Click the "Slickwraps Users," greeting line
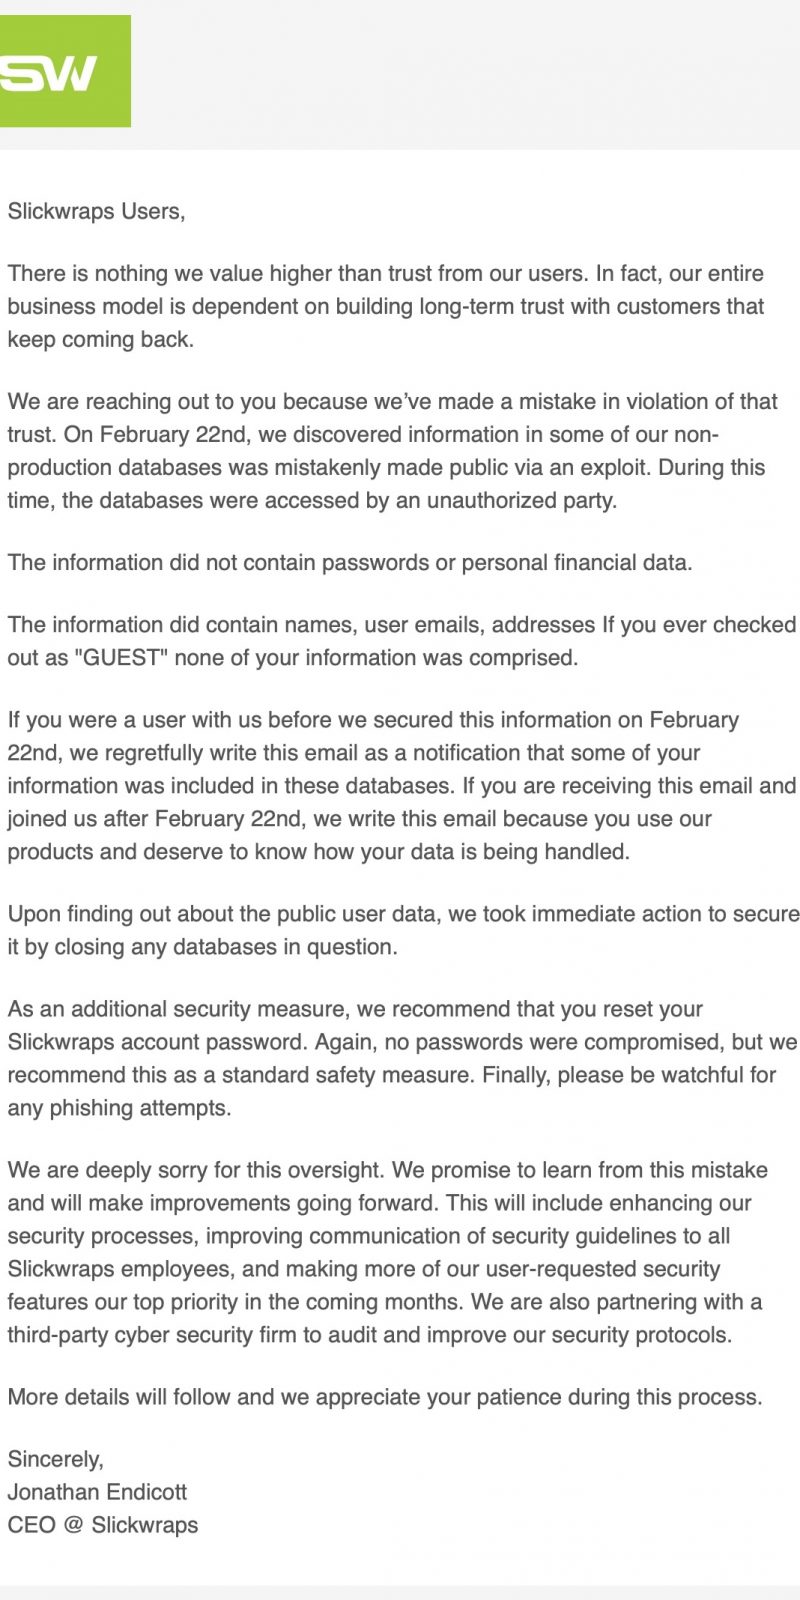 click(x=96, y=211)
